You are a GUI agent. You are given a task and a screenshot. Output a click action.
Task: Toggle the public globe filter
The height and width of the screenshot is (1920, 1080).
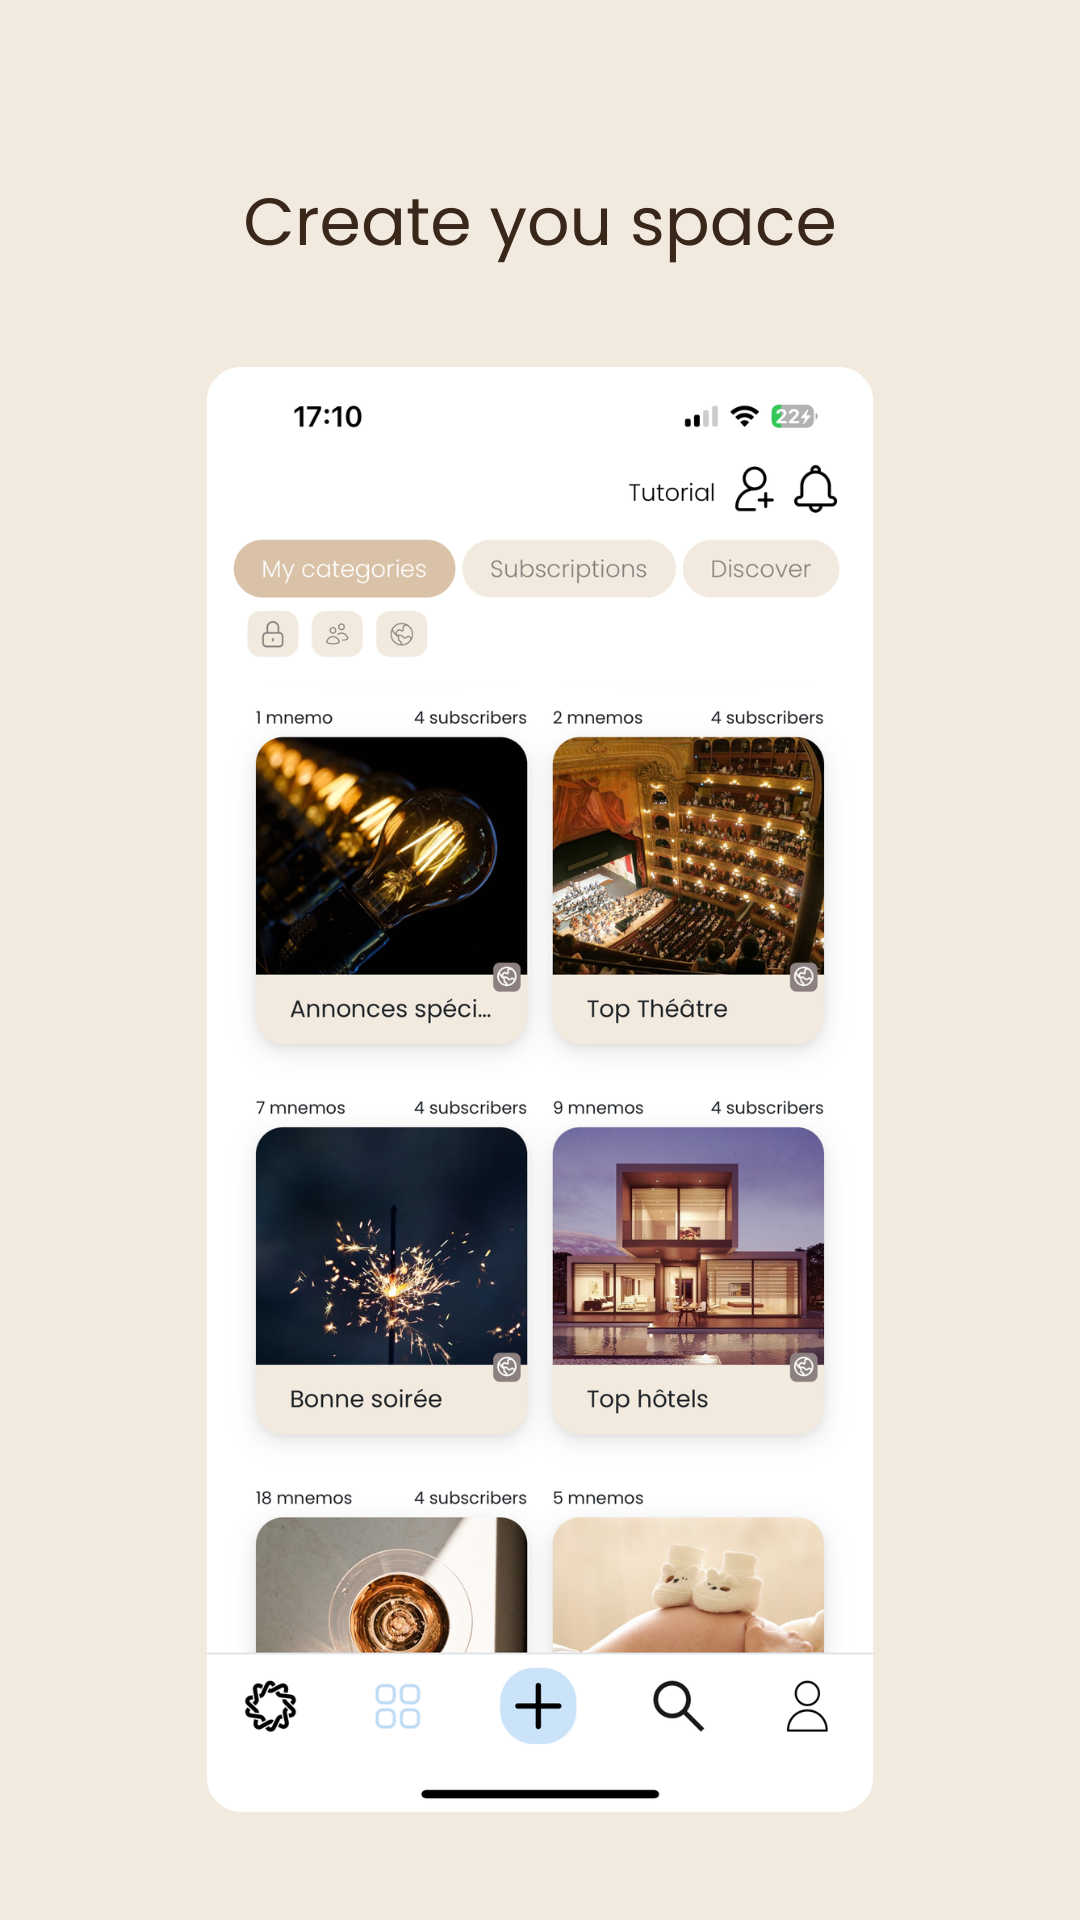click(x=402, y=634)
